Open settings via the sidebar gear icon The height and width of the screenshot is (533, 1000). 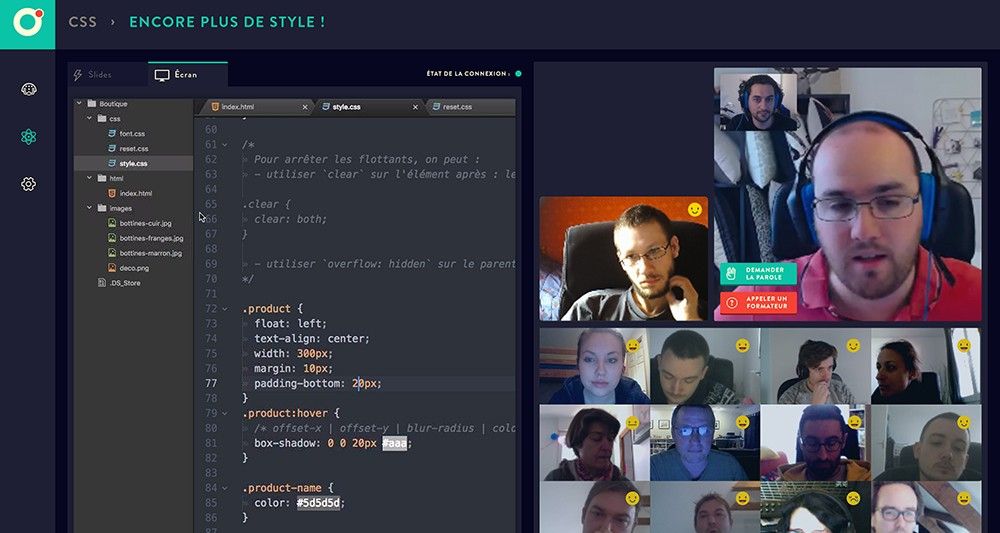point(28,184)
